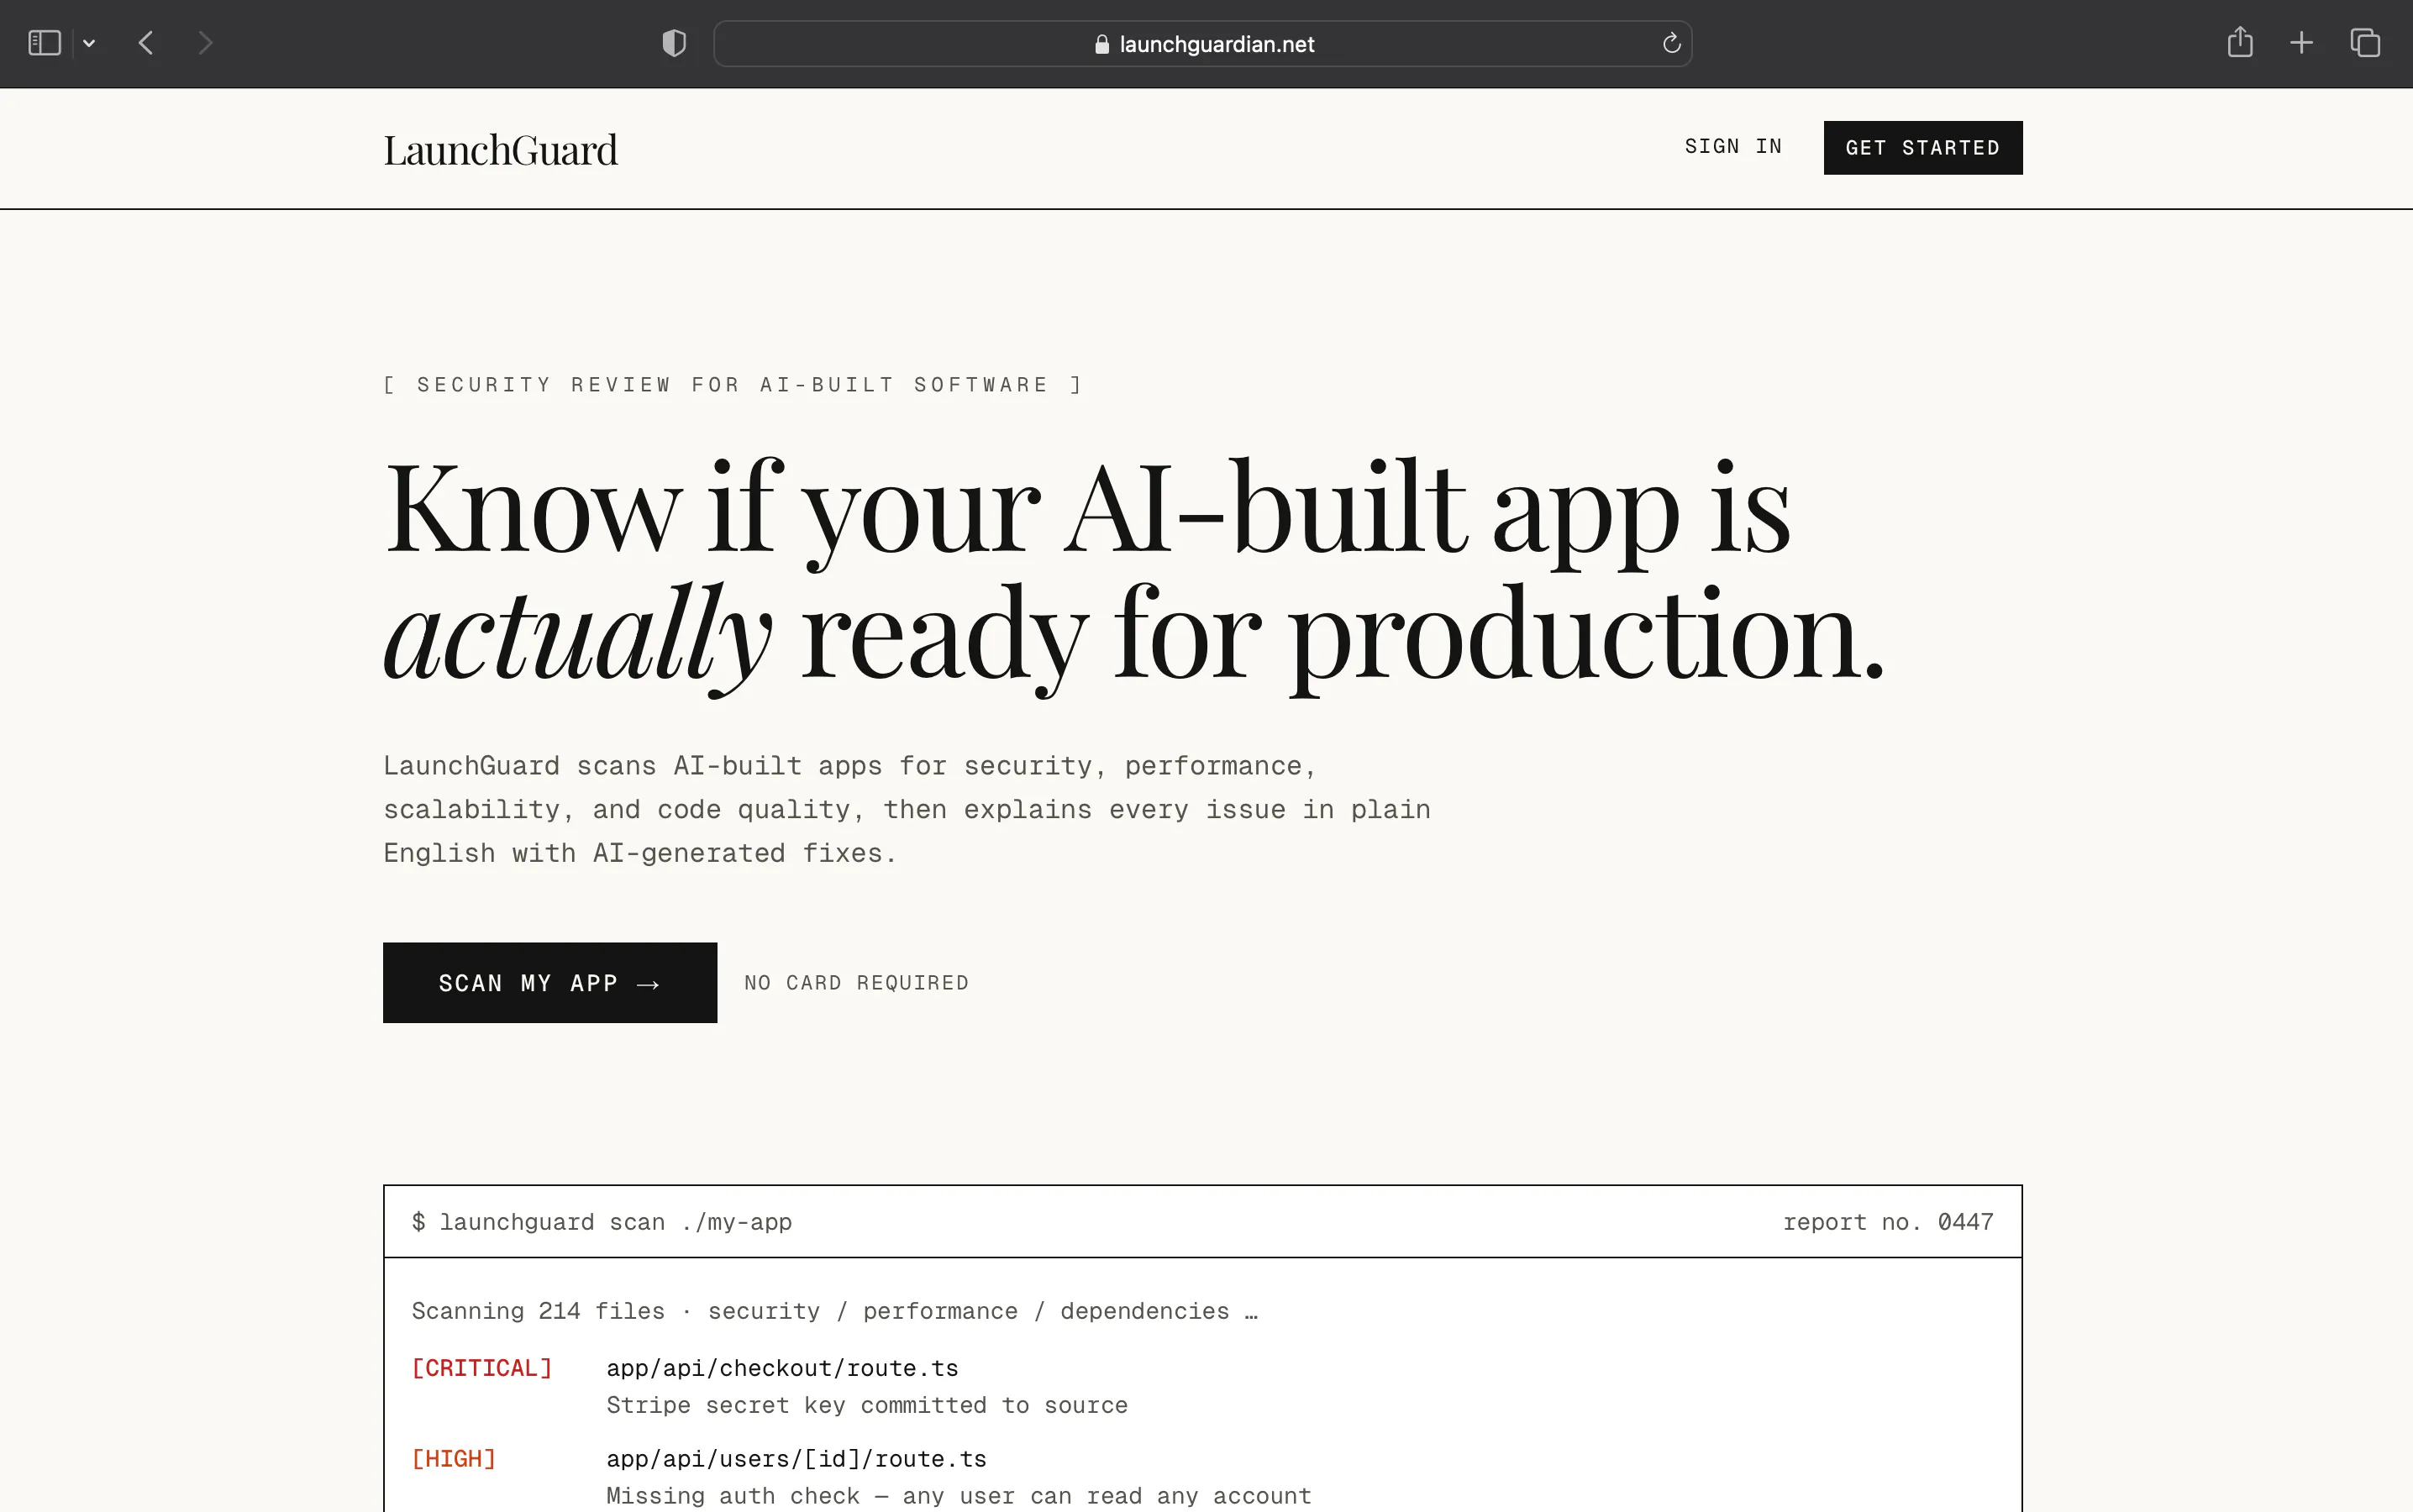Click the [CRITICAL] severity tag

point(481,1368)
